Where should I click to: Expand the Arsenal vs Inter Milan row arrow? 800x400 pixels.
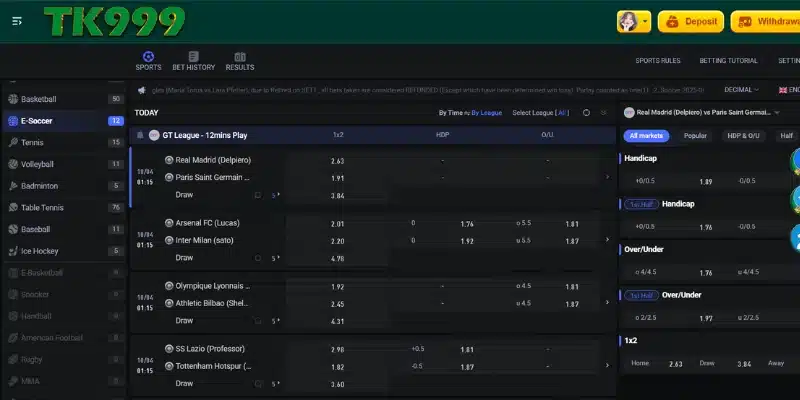pyautogui.click(x=607, y=239)
